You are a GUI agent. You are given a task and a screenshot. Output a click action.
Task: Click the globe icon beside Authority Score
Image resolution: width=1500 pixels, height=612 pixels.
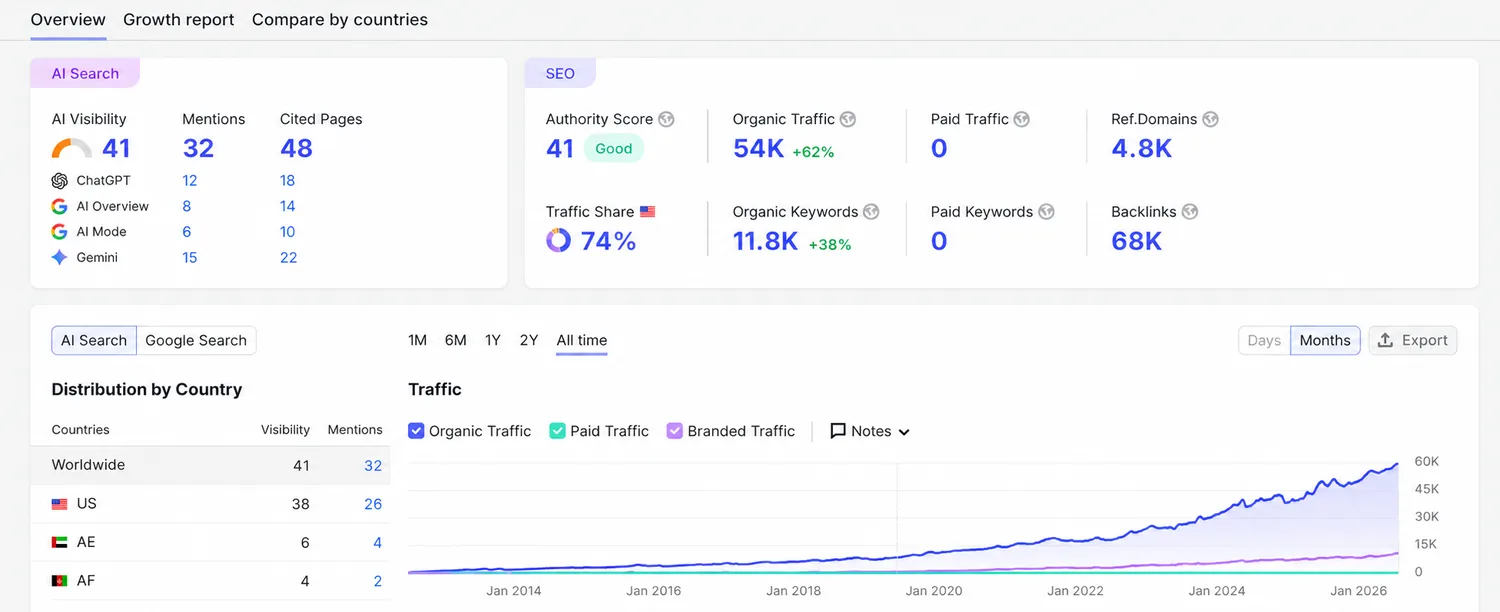[666, 119]
